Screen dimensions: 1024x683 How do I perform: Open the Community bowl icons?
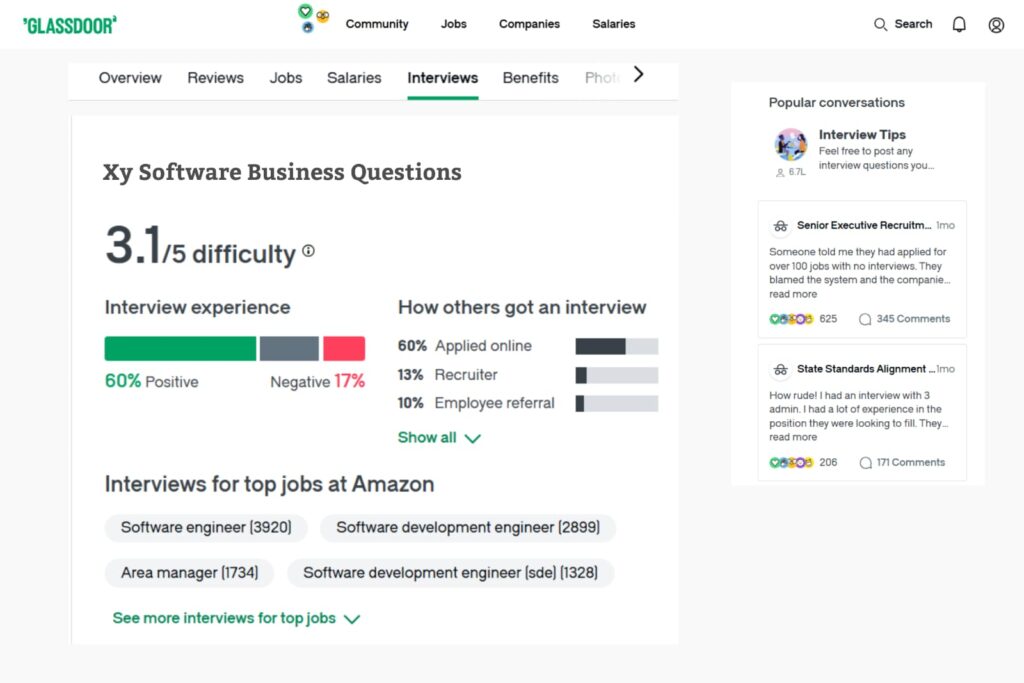(313, 18)
